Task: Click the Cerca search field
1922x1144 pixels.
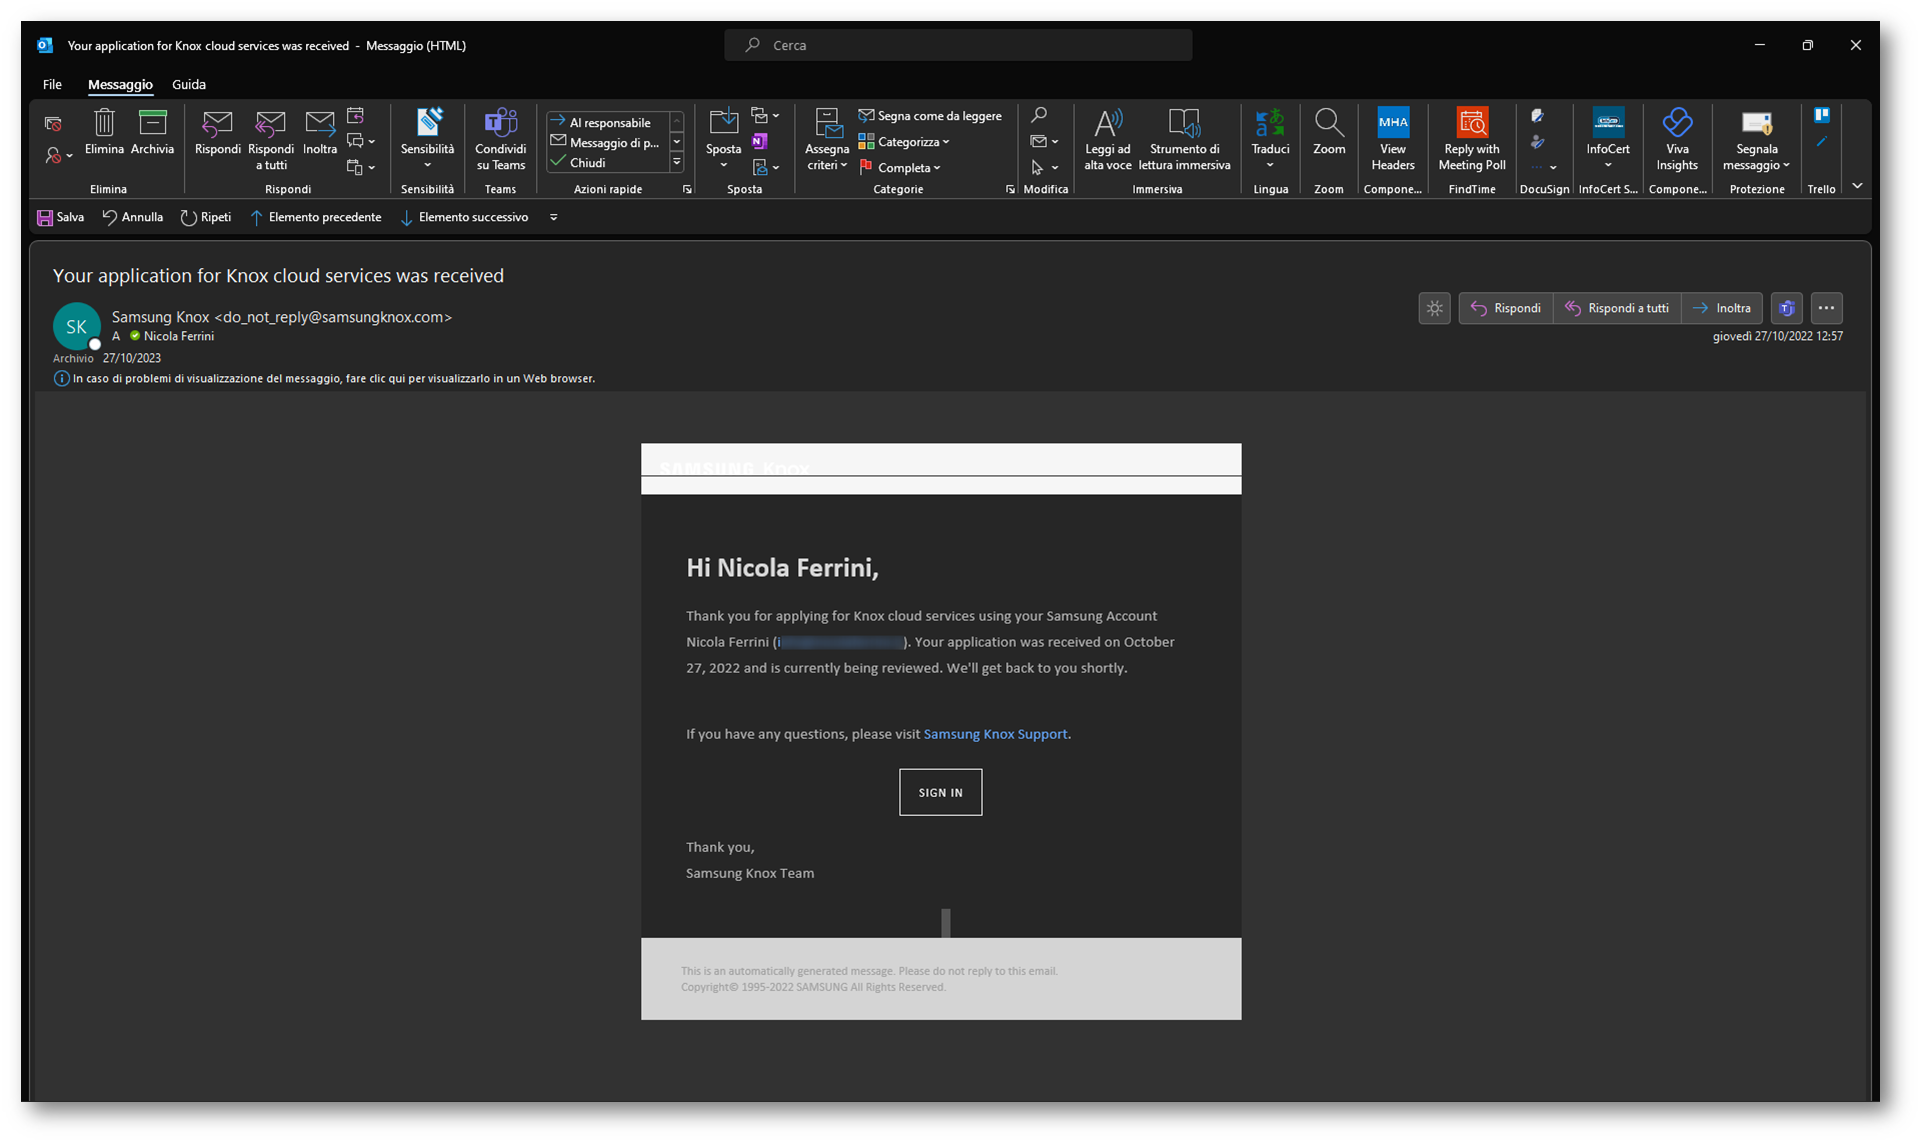Action: pyautogui.click(x=958, y=45)
